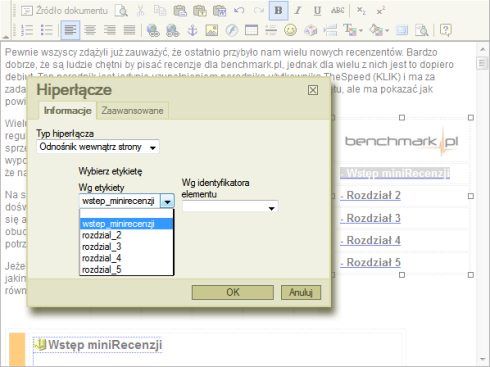This screenshot has height=367, width=490.
Task: Click the editor scrollbar up arrow
Action: click(483, 50)
